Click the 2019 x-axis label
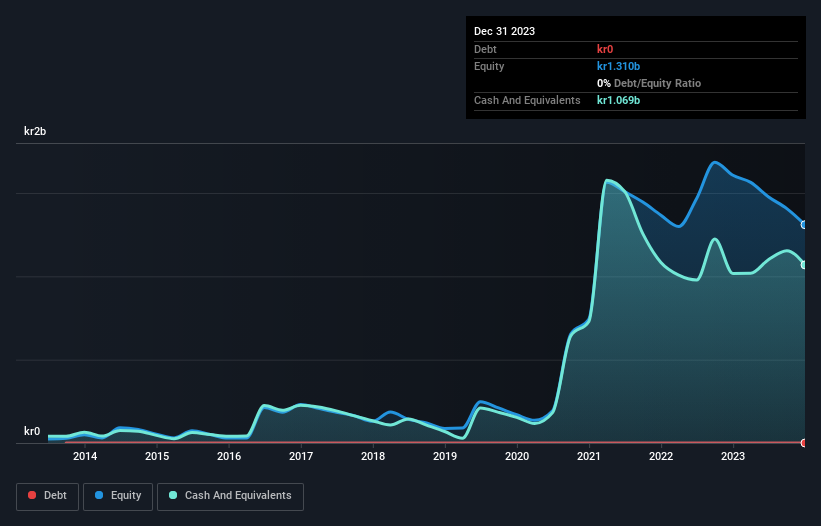821x526 pixels. [x=445, y=456]
